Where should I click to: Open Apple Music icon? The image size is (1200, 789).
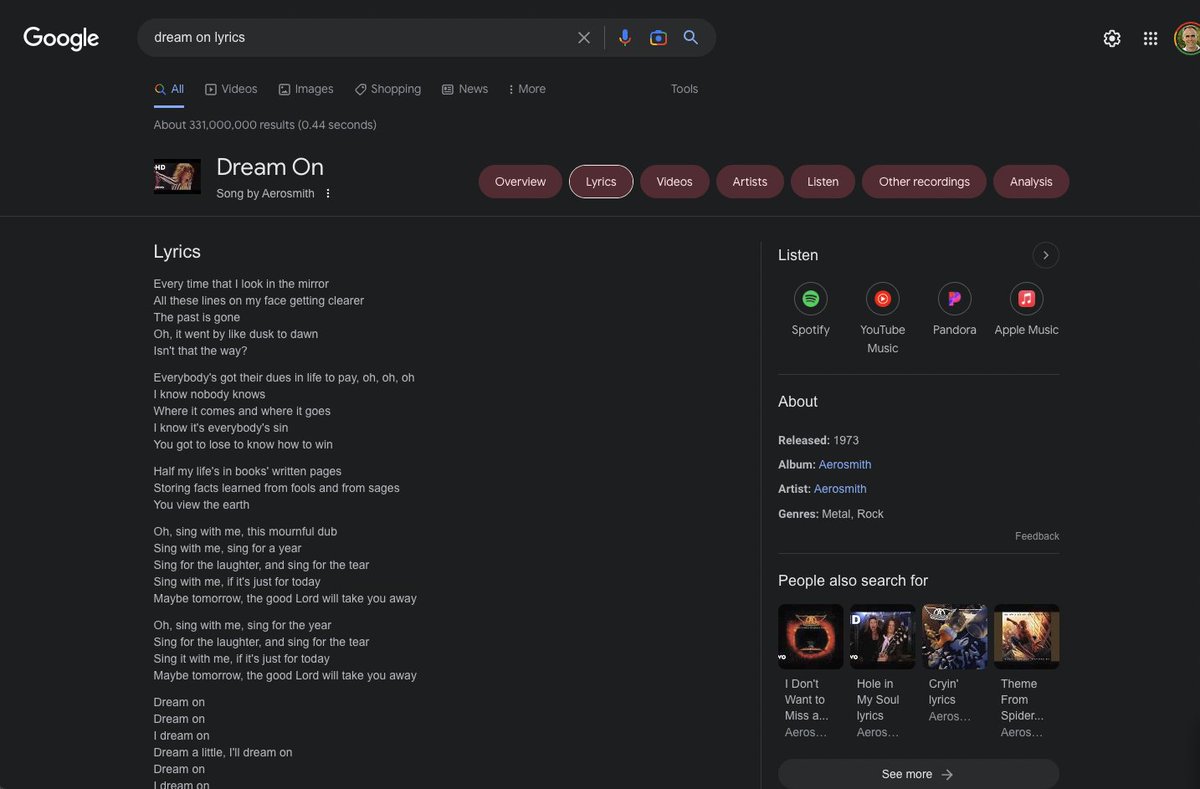coord(1027,299)
